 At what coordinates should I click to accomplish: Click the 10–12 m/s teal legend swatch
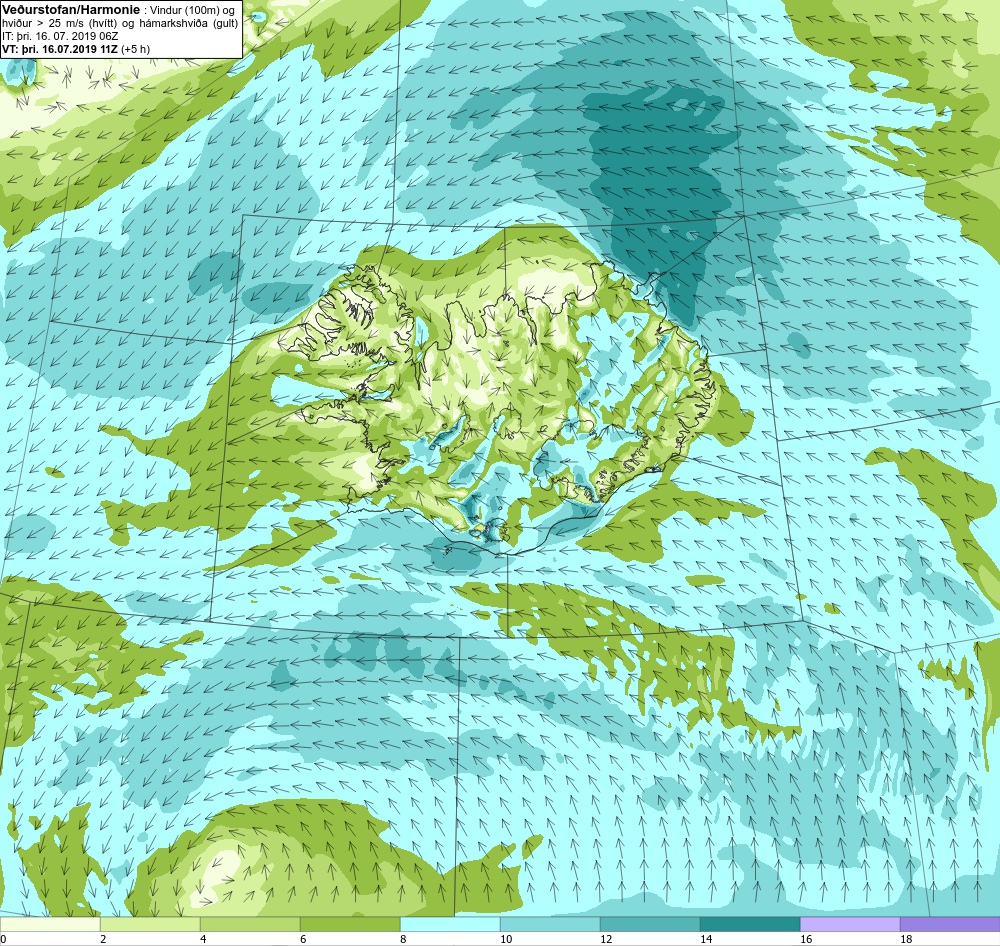click(550, 925)
